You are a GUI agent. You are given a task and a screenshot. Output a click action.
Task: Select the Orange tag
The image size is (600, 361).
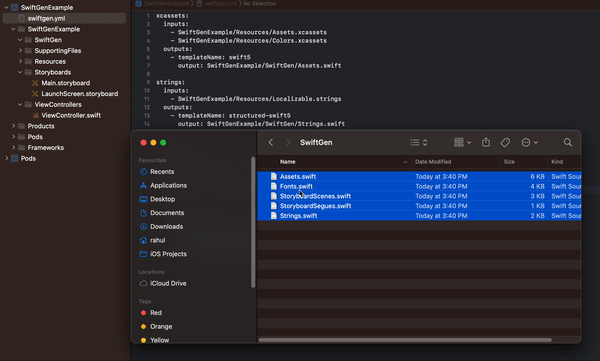click(x=157, y=327)
